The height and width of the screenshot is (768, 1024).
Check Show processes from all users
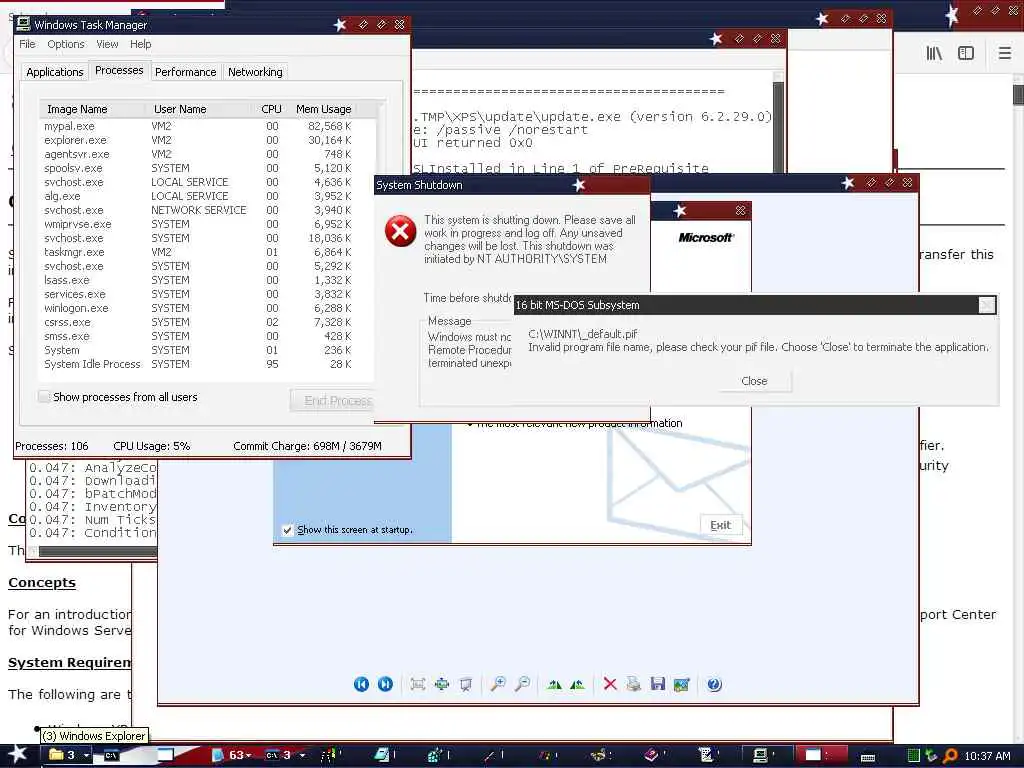44,396
